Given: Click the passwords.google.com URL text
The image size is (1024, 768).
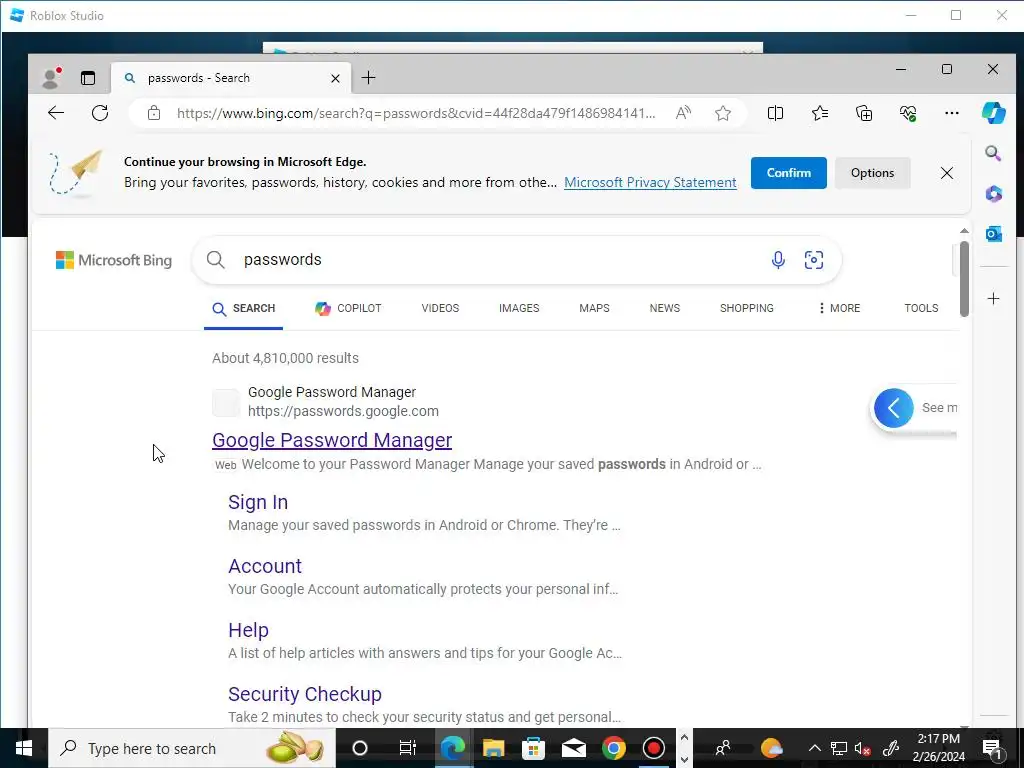Looking at the screenshot, I should [x=343, y=411].
